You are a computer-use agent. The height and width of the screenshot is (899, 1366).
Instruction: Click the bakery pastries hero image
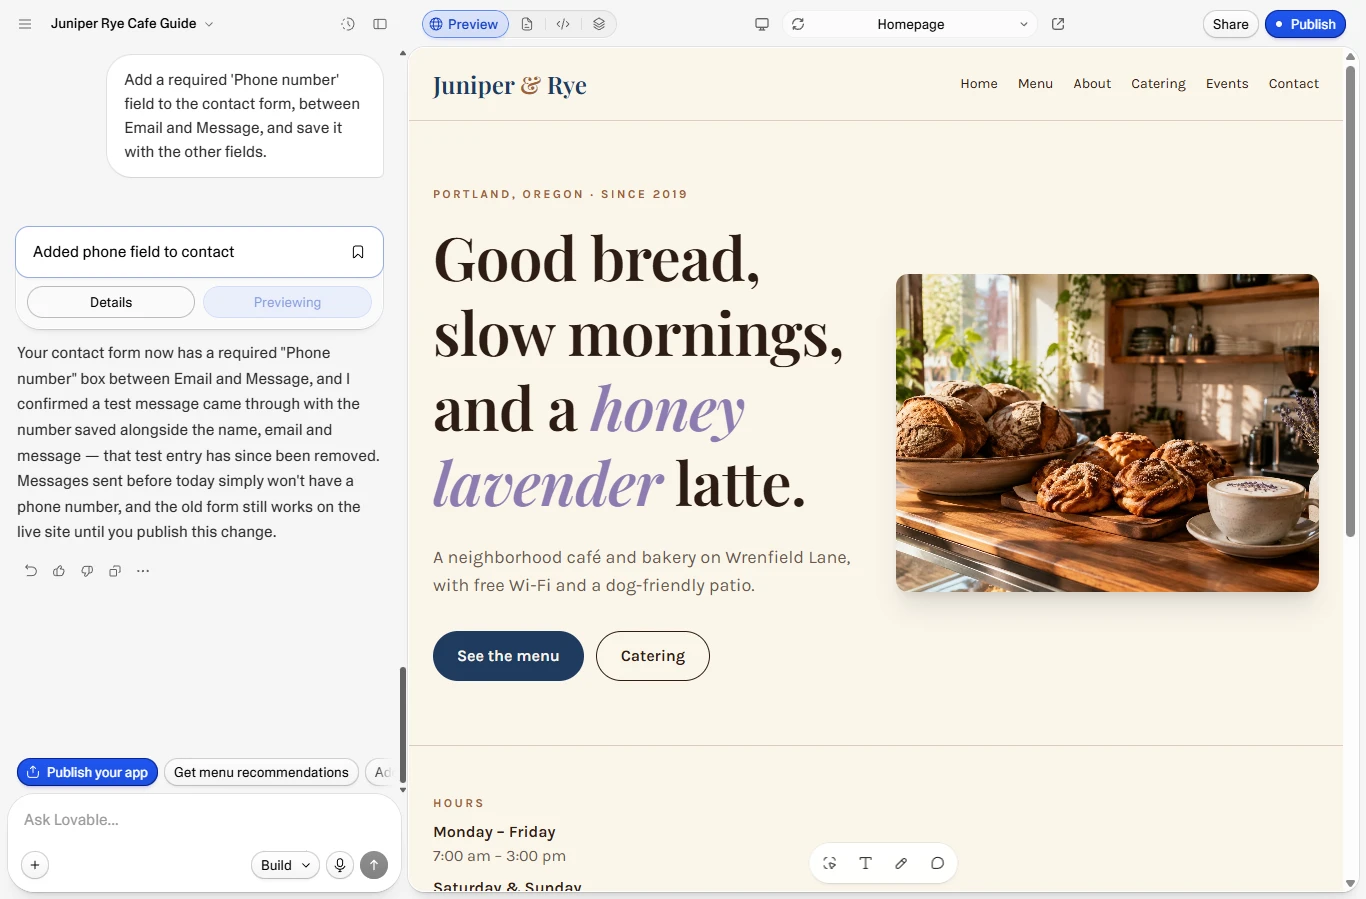click(x=1107, y=433)
